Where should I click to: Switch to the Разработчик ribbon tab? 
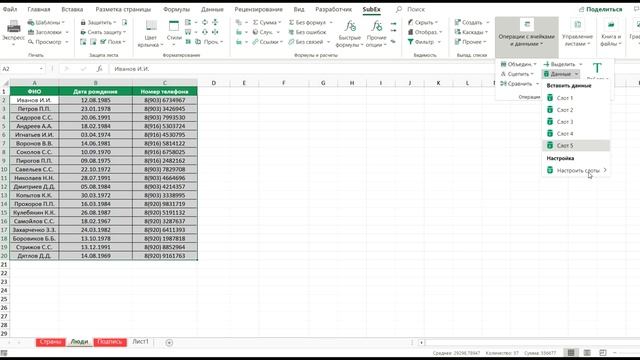coord(333,9)
